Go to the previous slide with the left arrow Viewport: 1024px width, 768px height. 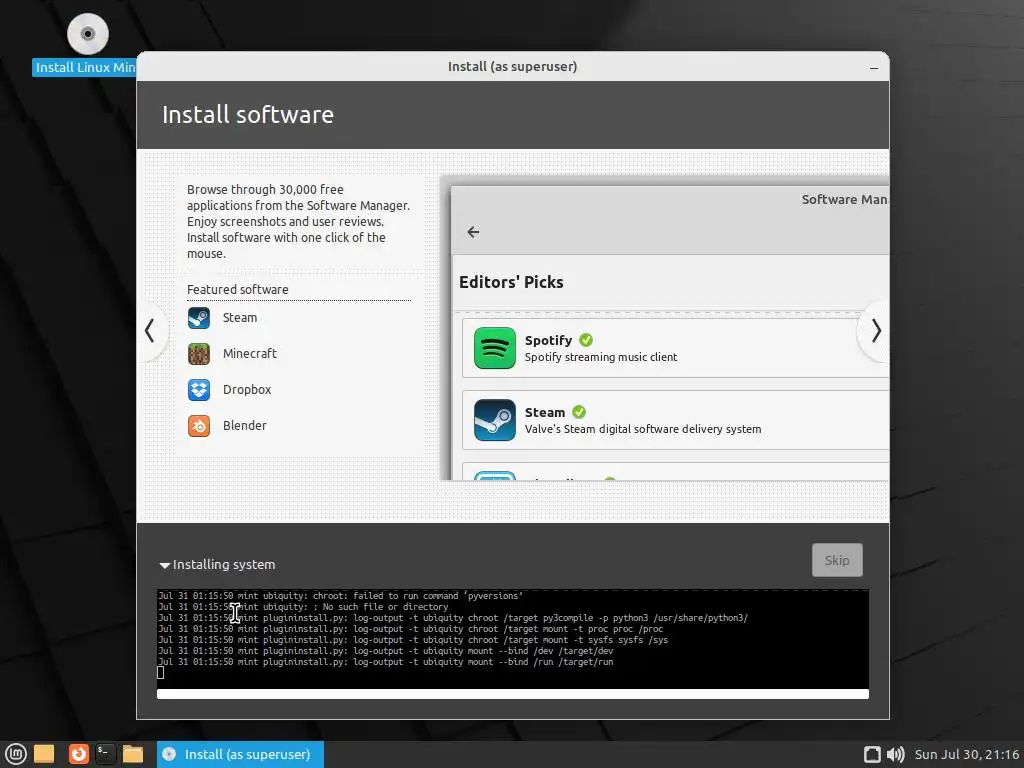click(x=150, y=330)
